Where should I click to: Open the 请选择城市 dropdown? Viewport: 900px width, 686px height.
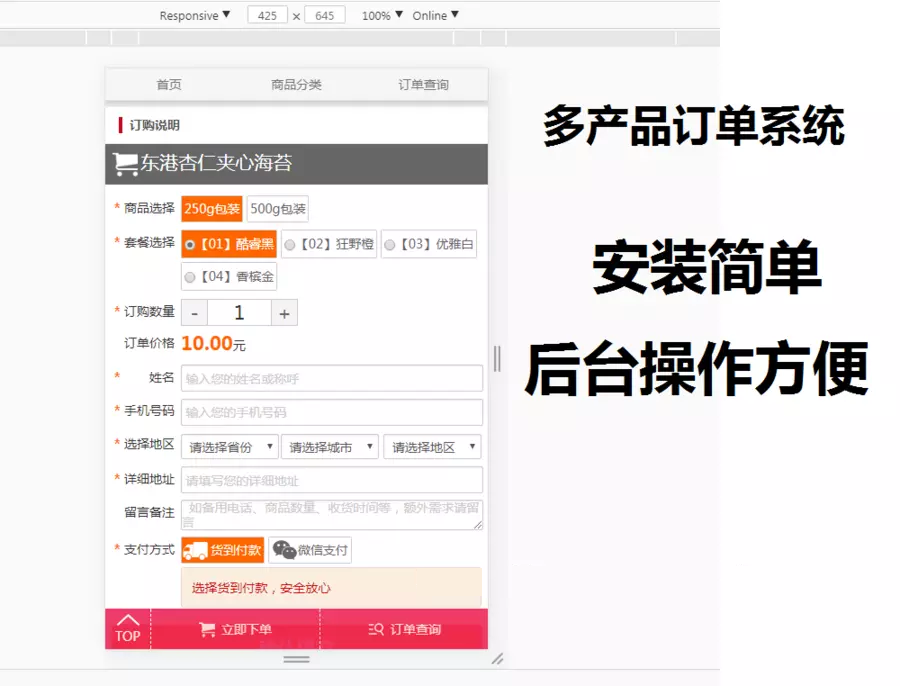coord(330,447)
